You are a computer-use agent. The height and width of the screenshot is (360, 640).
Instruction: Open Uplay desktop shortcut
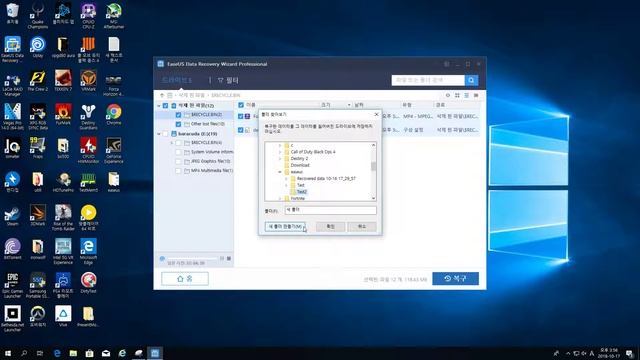point(38,47)
